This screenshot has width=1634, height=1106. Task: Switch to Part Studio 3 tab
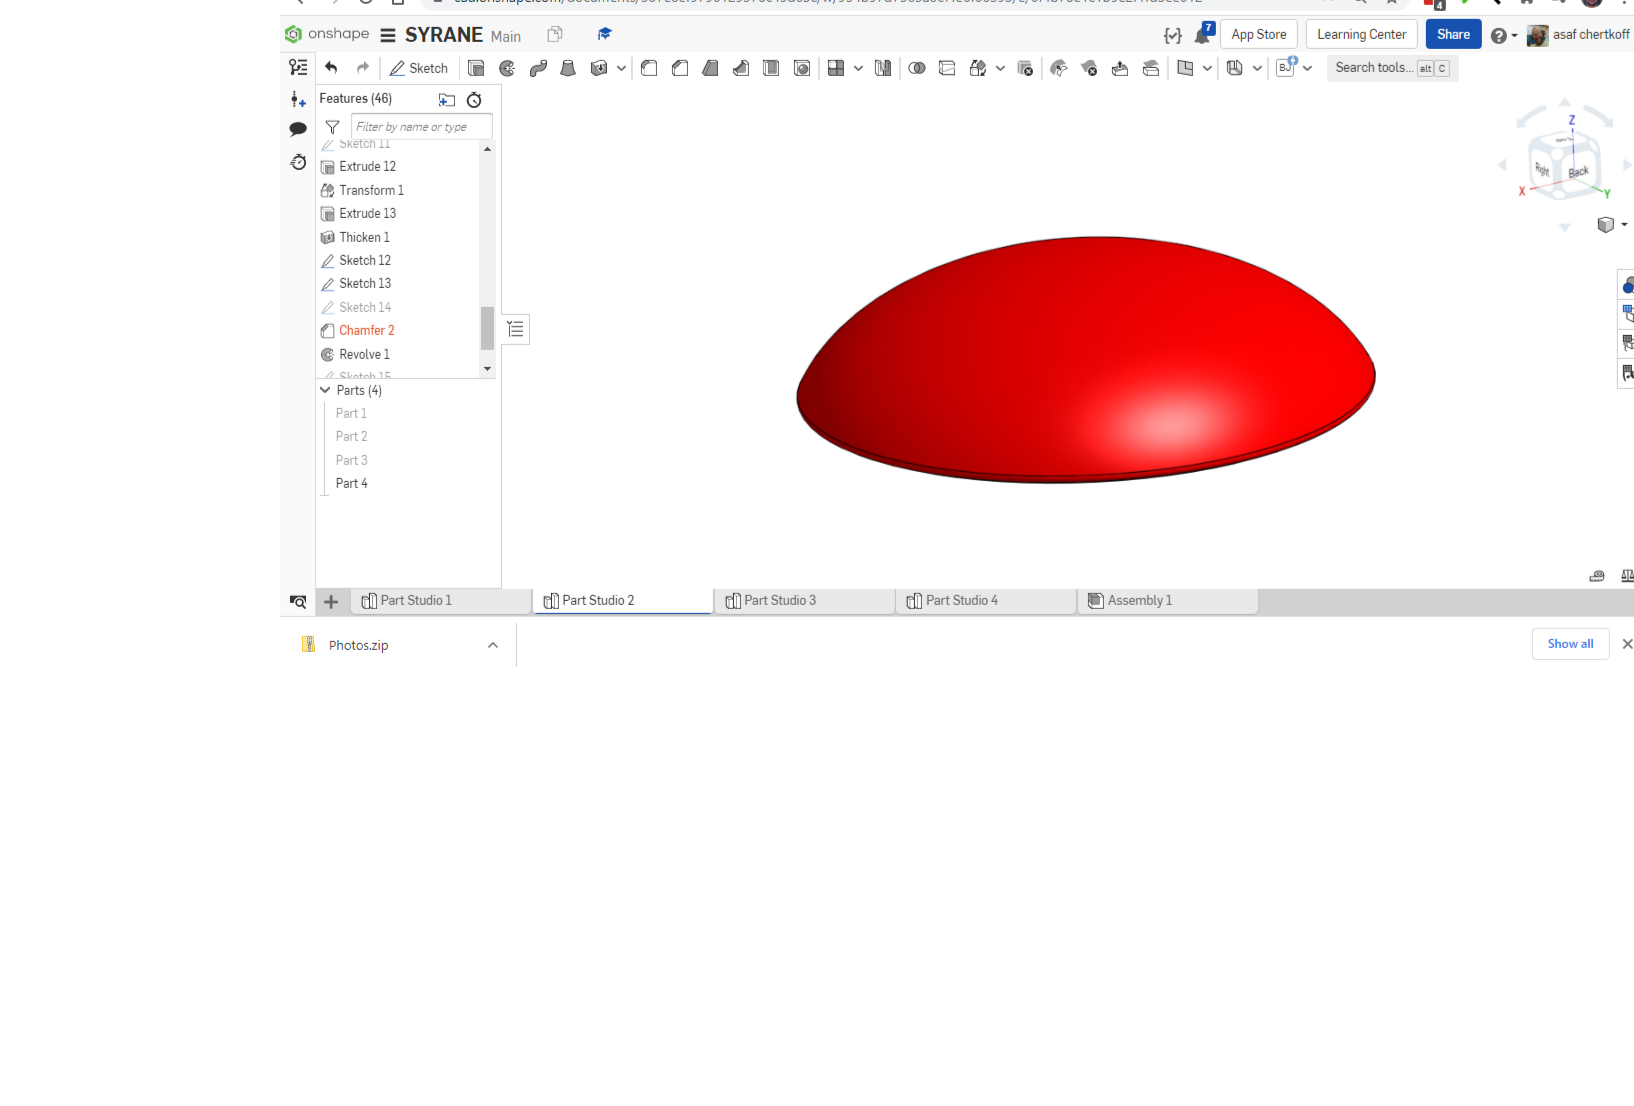[805, 601]
